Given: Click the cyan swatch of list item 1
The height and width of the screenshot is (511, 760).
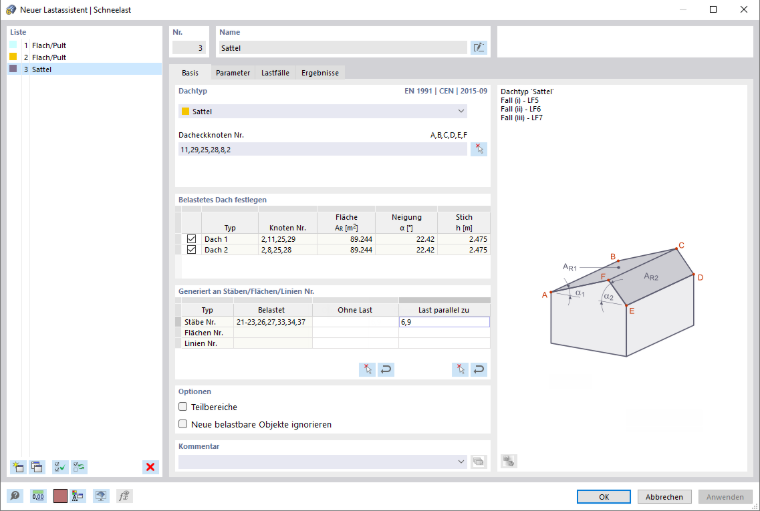Looking at the screenshot, I should click(x=13, y=45).
